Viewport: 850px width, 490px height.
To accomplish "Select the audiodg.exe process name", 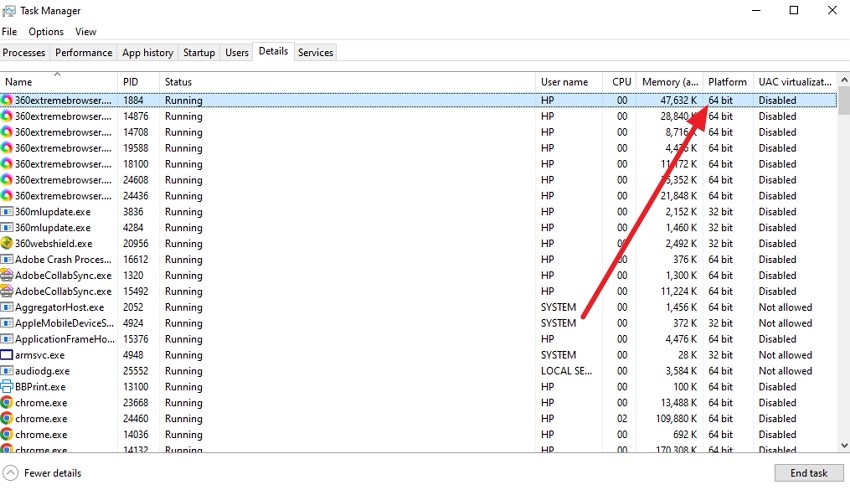I will (42, 371).
